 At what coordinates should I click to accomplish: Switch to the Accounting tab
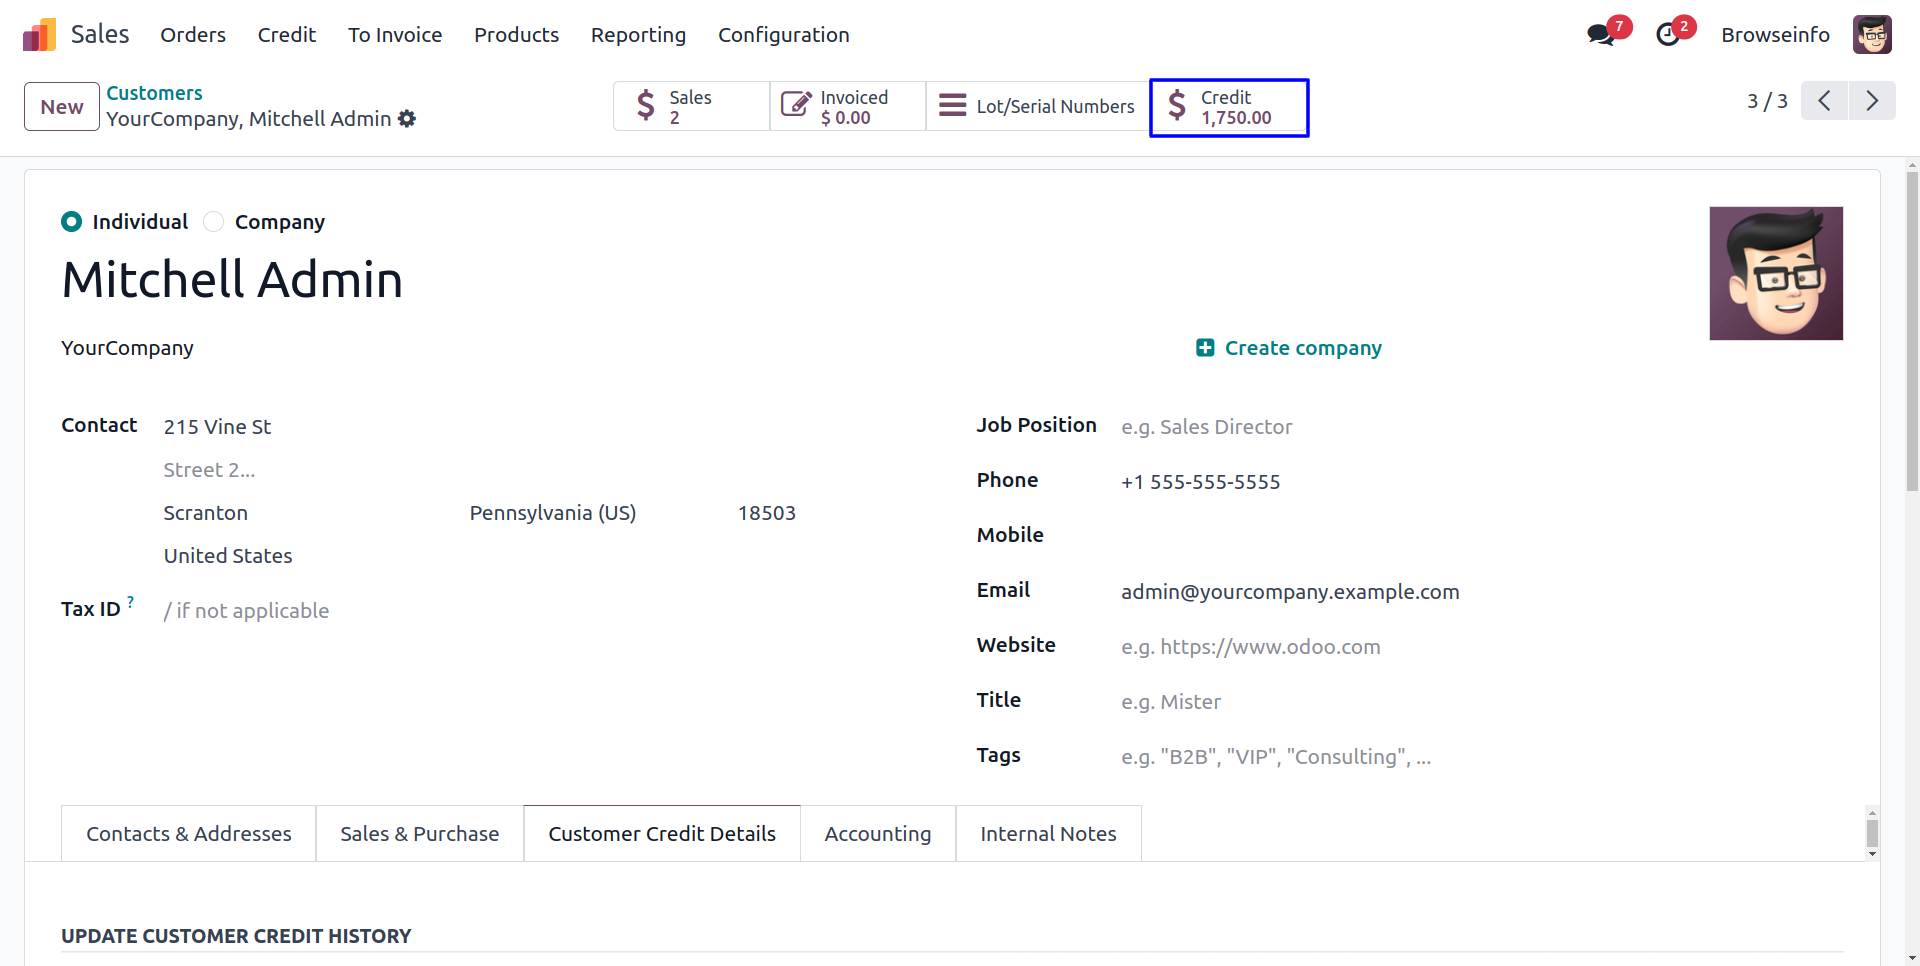tap(877, 834)
